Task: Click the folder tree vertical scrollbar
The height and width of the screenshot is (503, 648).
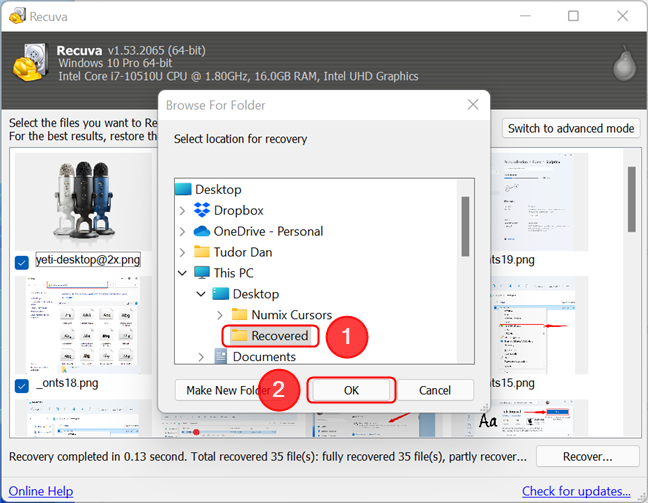Action: [x=465, y=226]
